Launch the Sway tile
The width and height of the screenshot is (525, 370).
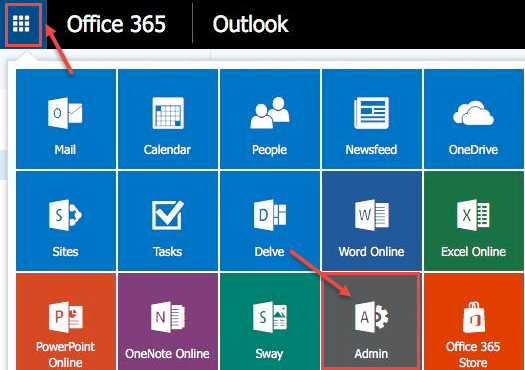click(270, 321)
